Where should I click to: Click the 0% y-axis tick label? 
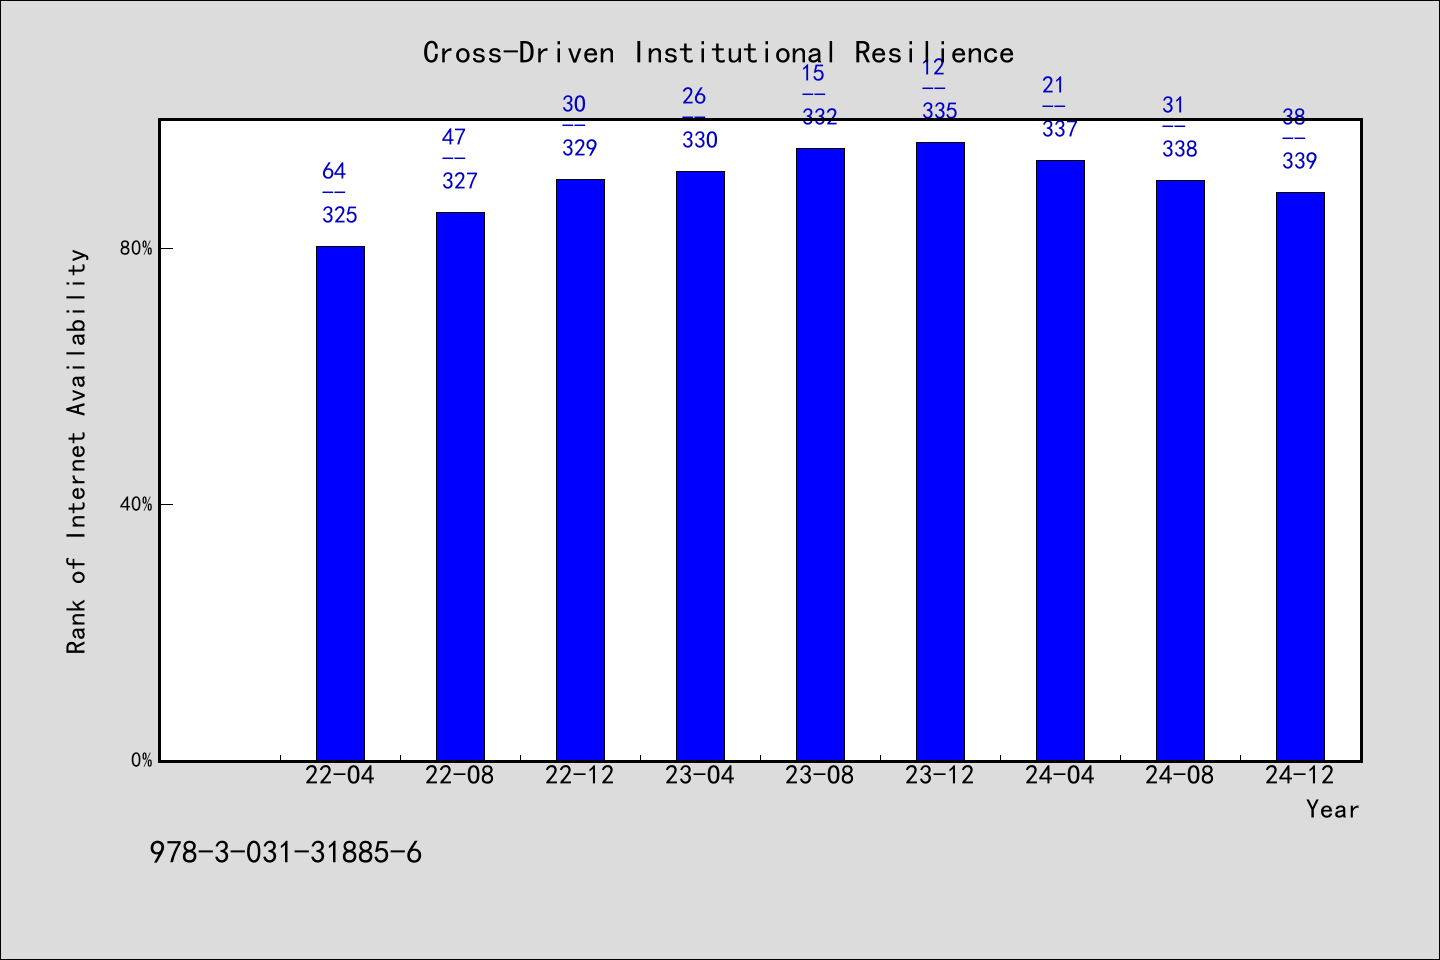[x=142, y=760]
